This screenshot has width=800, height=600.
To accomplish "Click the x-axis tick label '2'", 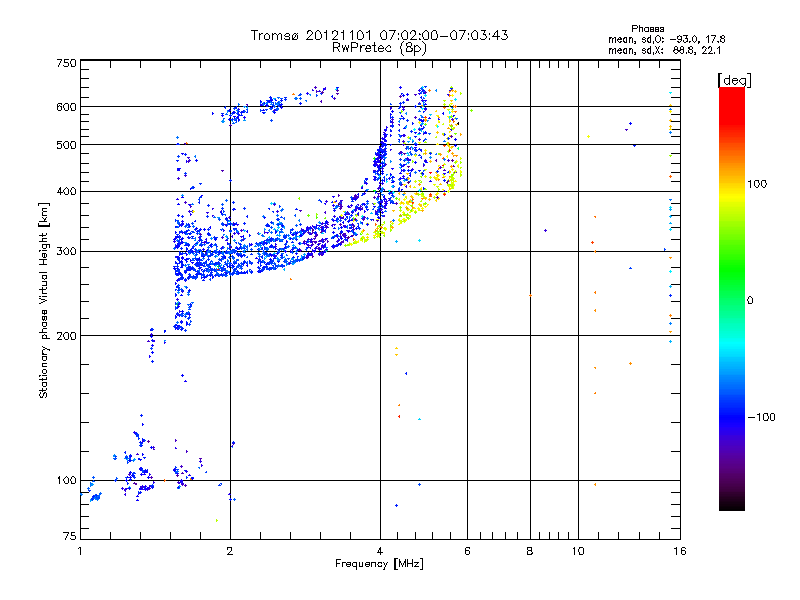I will click(x=230, y=551).
